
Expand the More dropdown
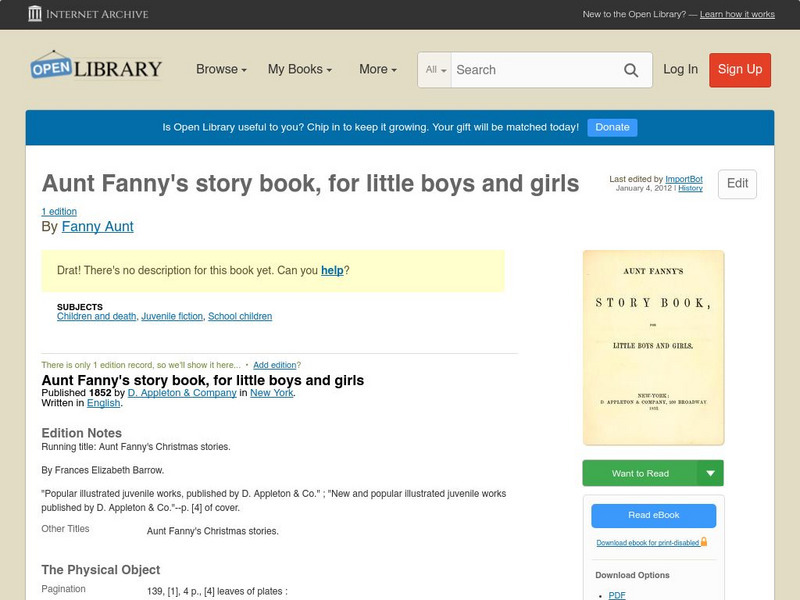(x=376, y=70)
